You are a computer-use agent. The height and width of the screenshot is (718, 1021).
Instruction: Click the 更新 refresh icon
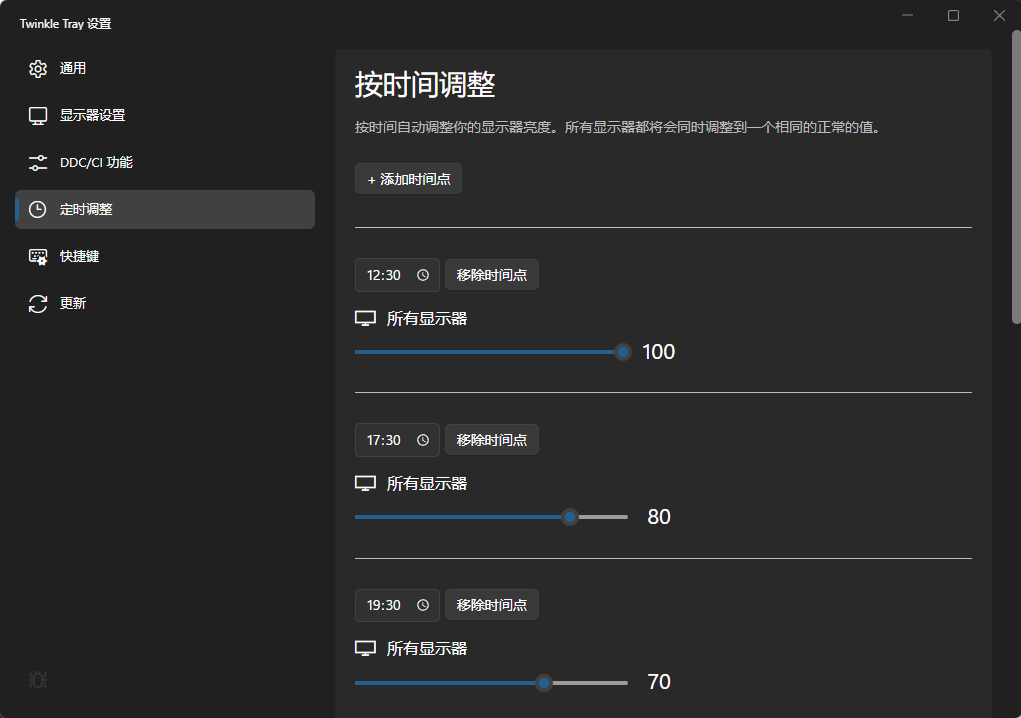[x=38, y=303]
